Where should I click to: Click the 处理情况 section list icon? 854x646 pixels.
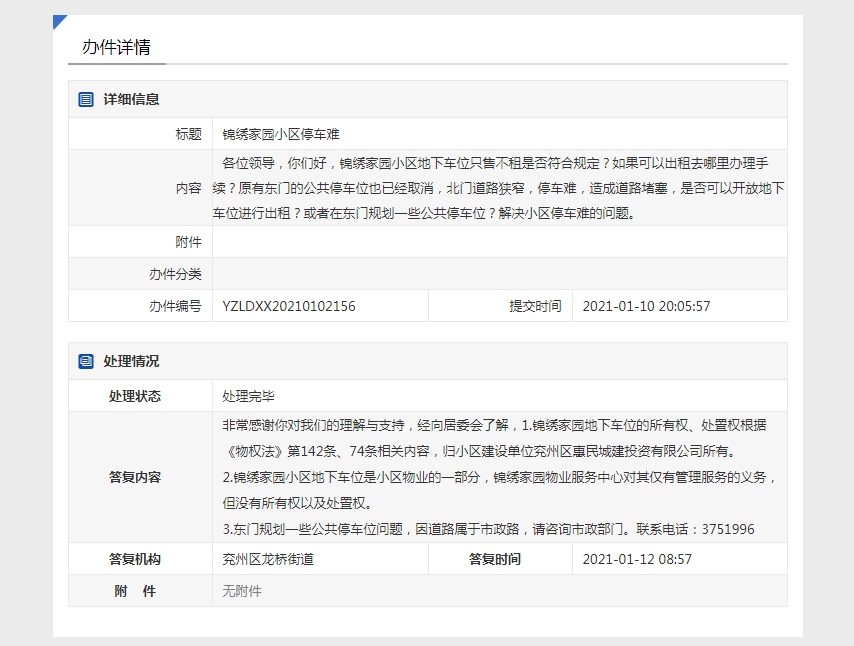click(86, 361)
